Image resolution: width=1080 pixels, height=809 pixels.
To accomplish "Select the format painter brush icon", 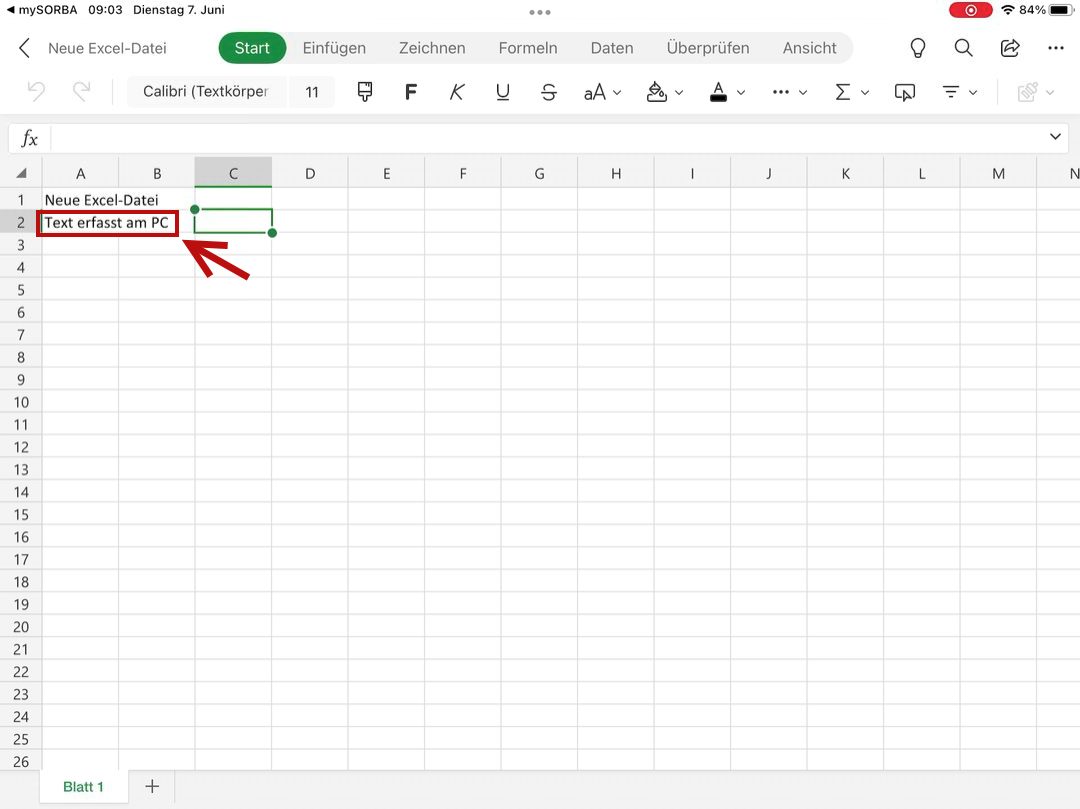I will (365, 92).
